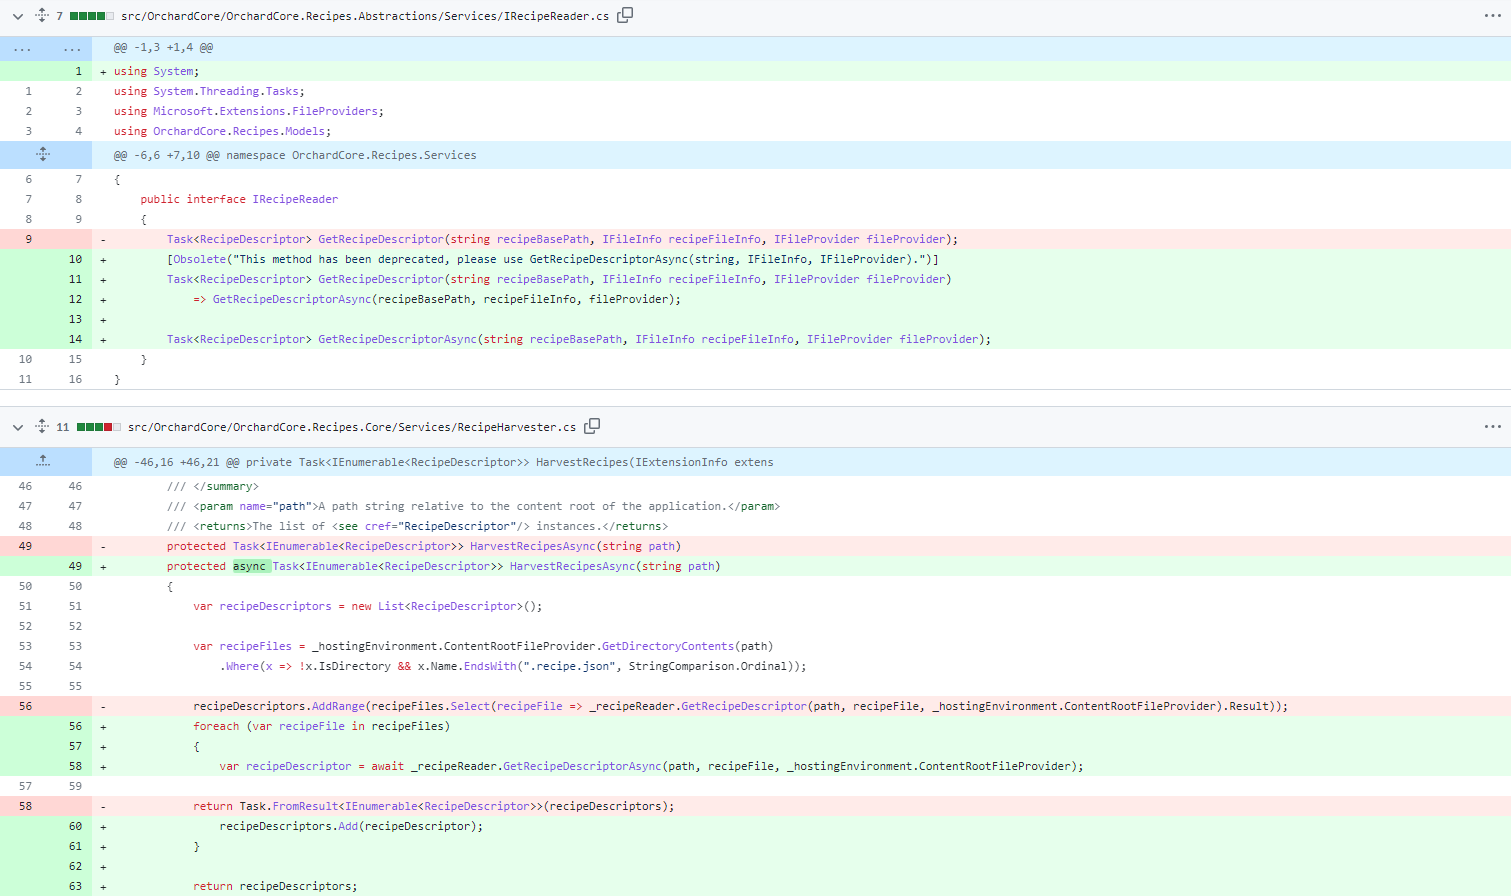Click diffstat bar of RecipeHarvester.cs
Screen dimensions: 1511x896
point(98,427)
